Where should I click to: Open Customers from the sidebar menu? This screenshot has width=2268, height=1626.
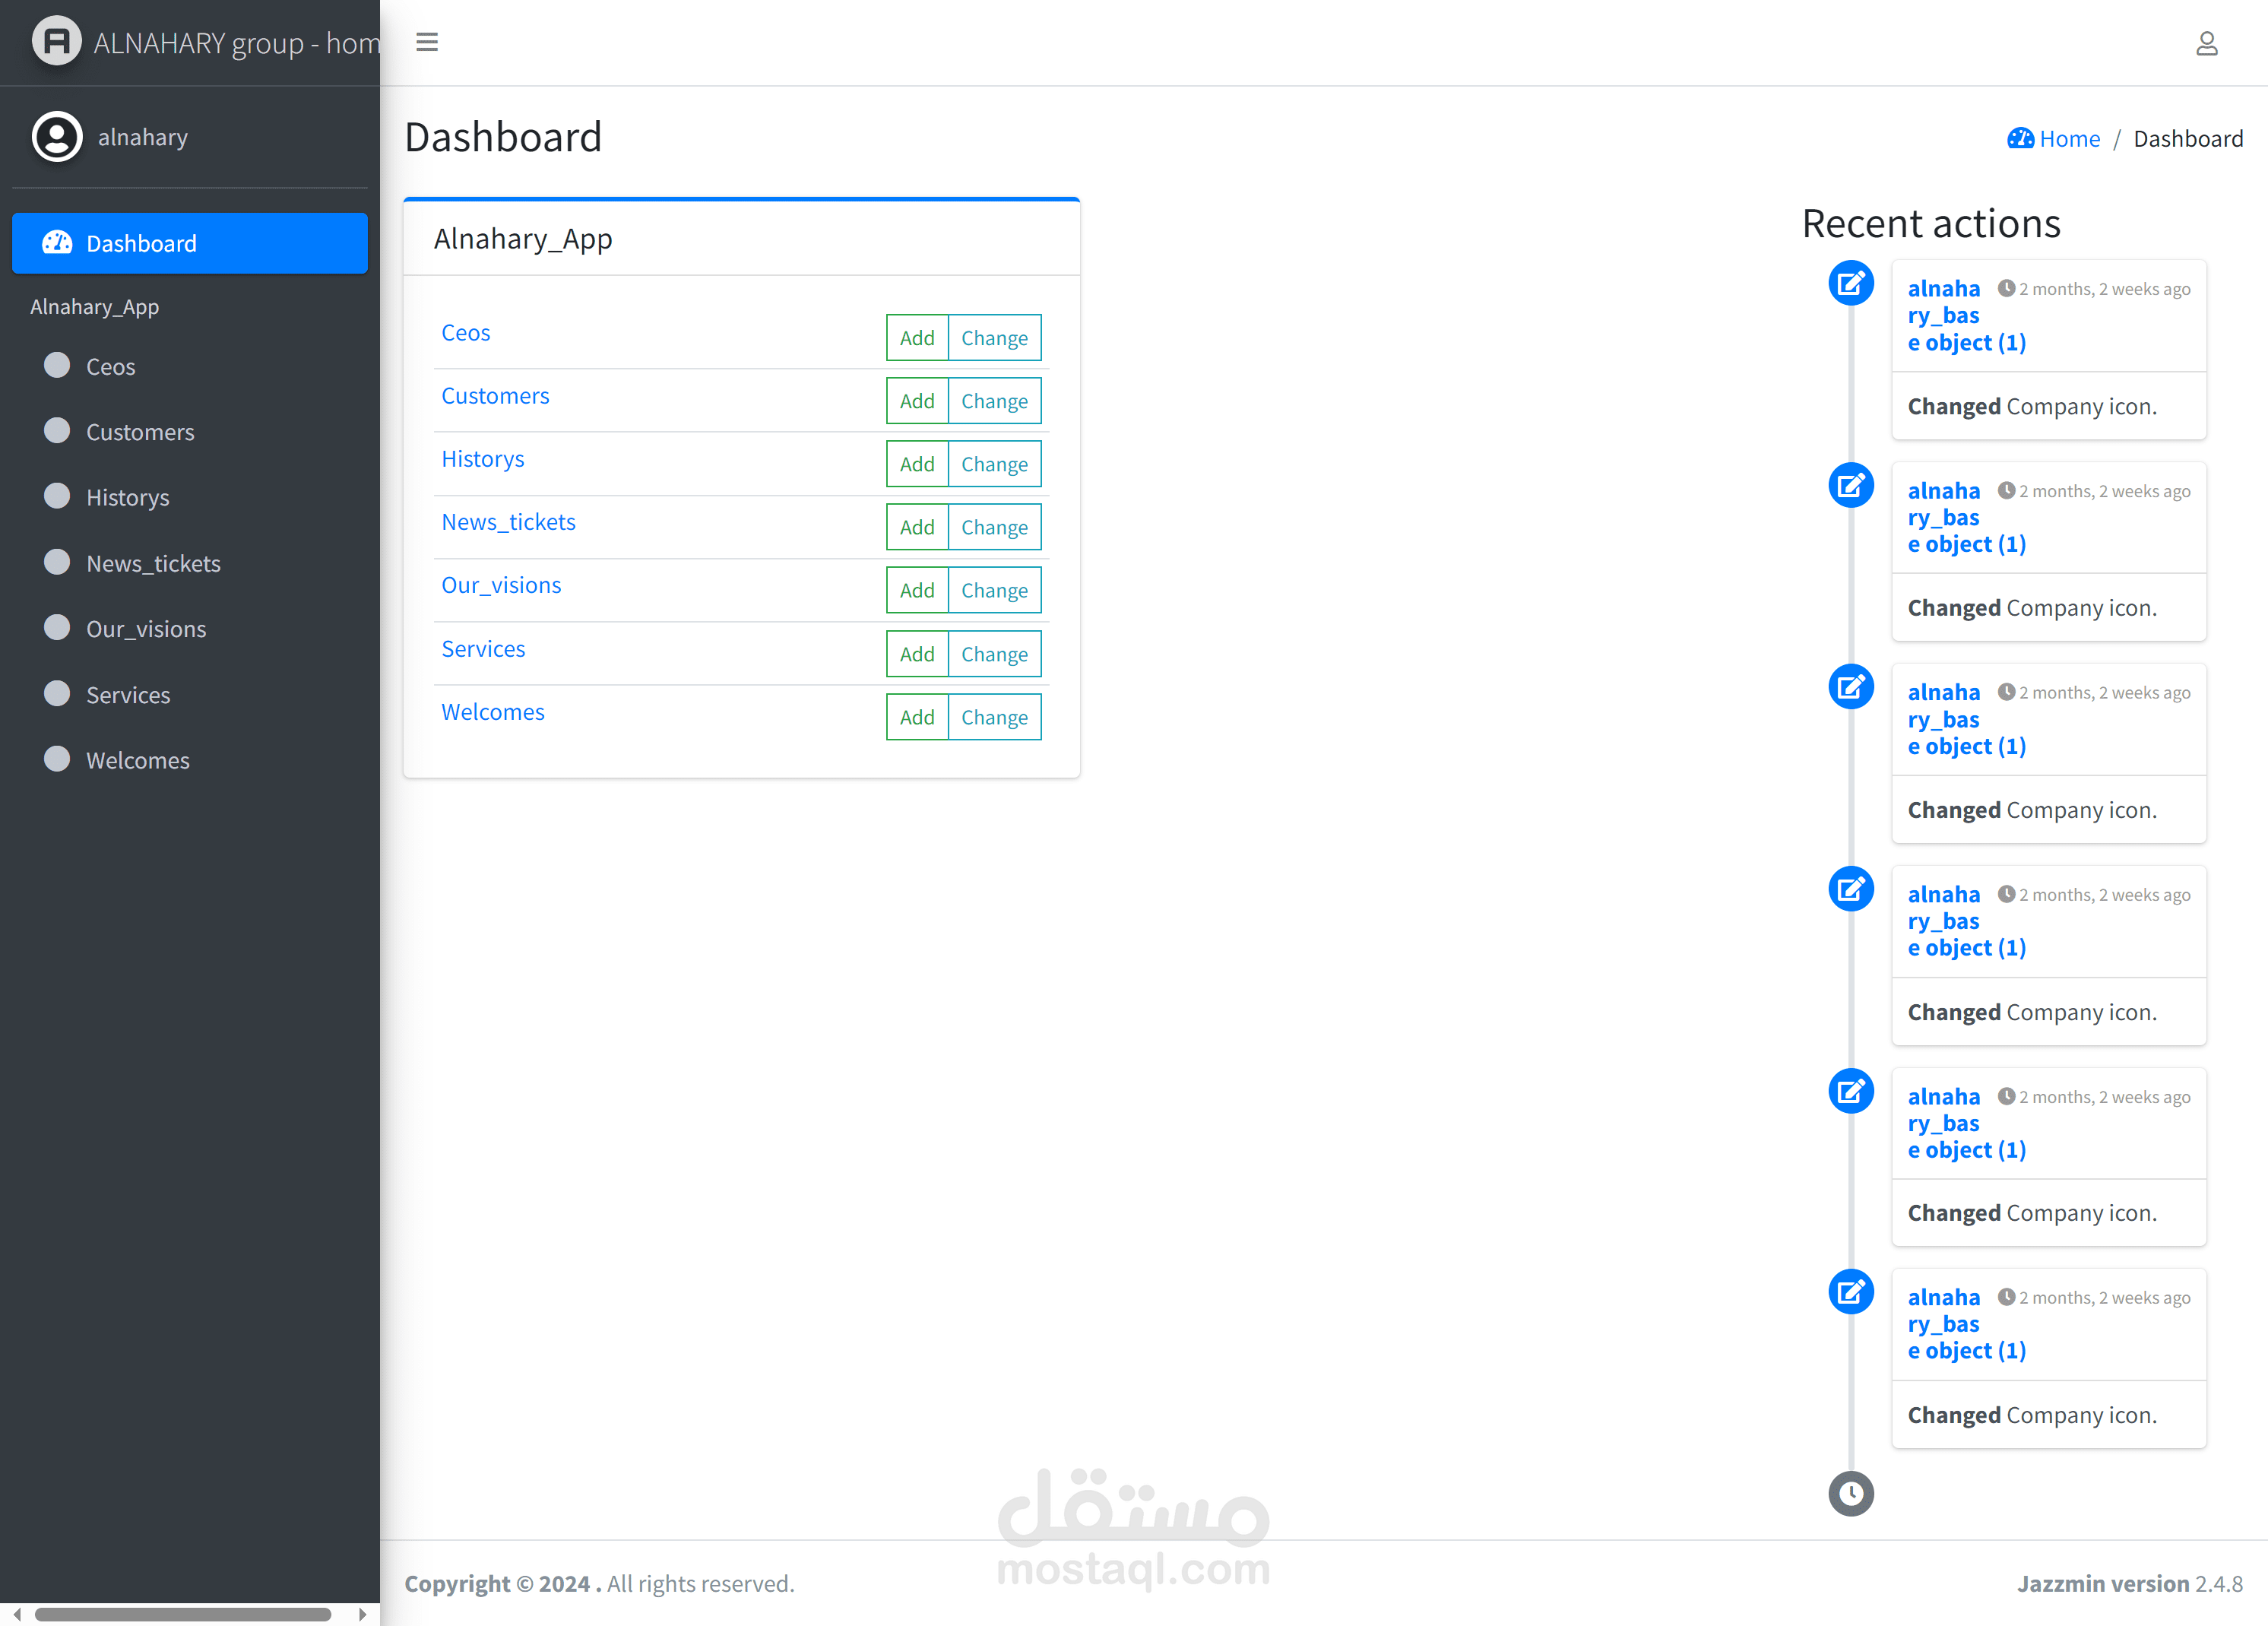[x=140, y=432]
